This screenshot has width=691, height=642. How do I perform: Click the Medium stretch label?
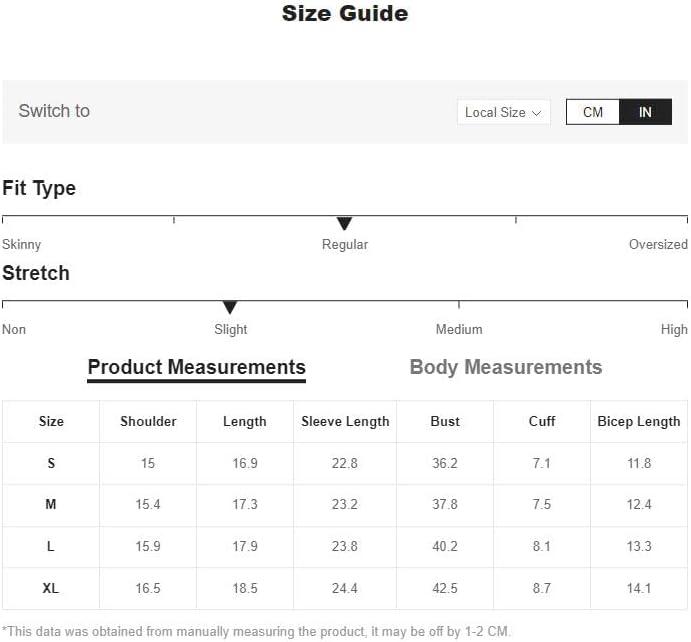(x=459, y=329)
